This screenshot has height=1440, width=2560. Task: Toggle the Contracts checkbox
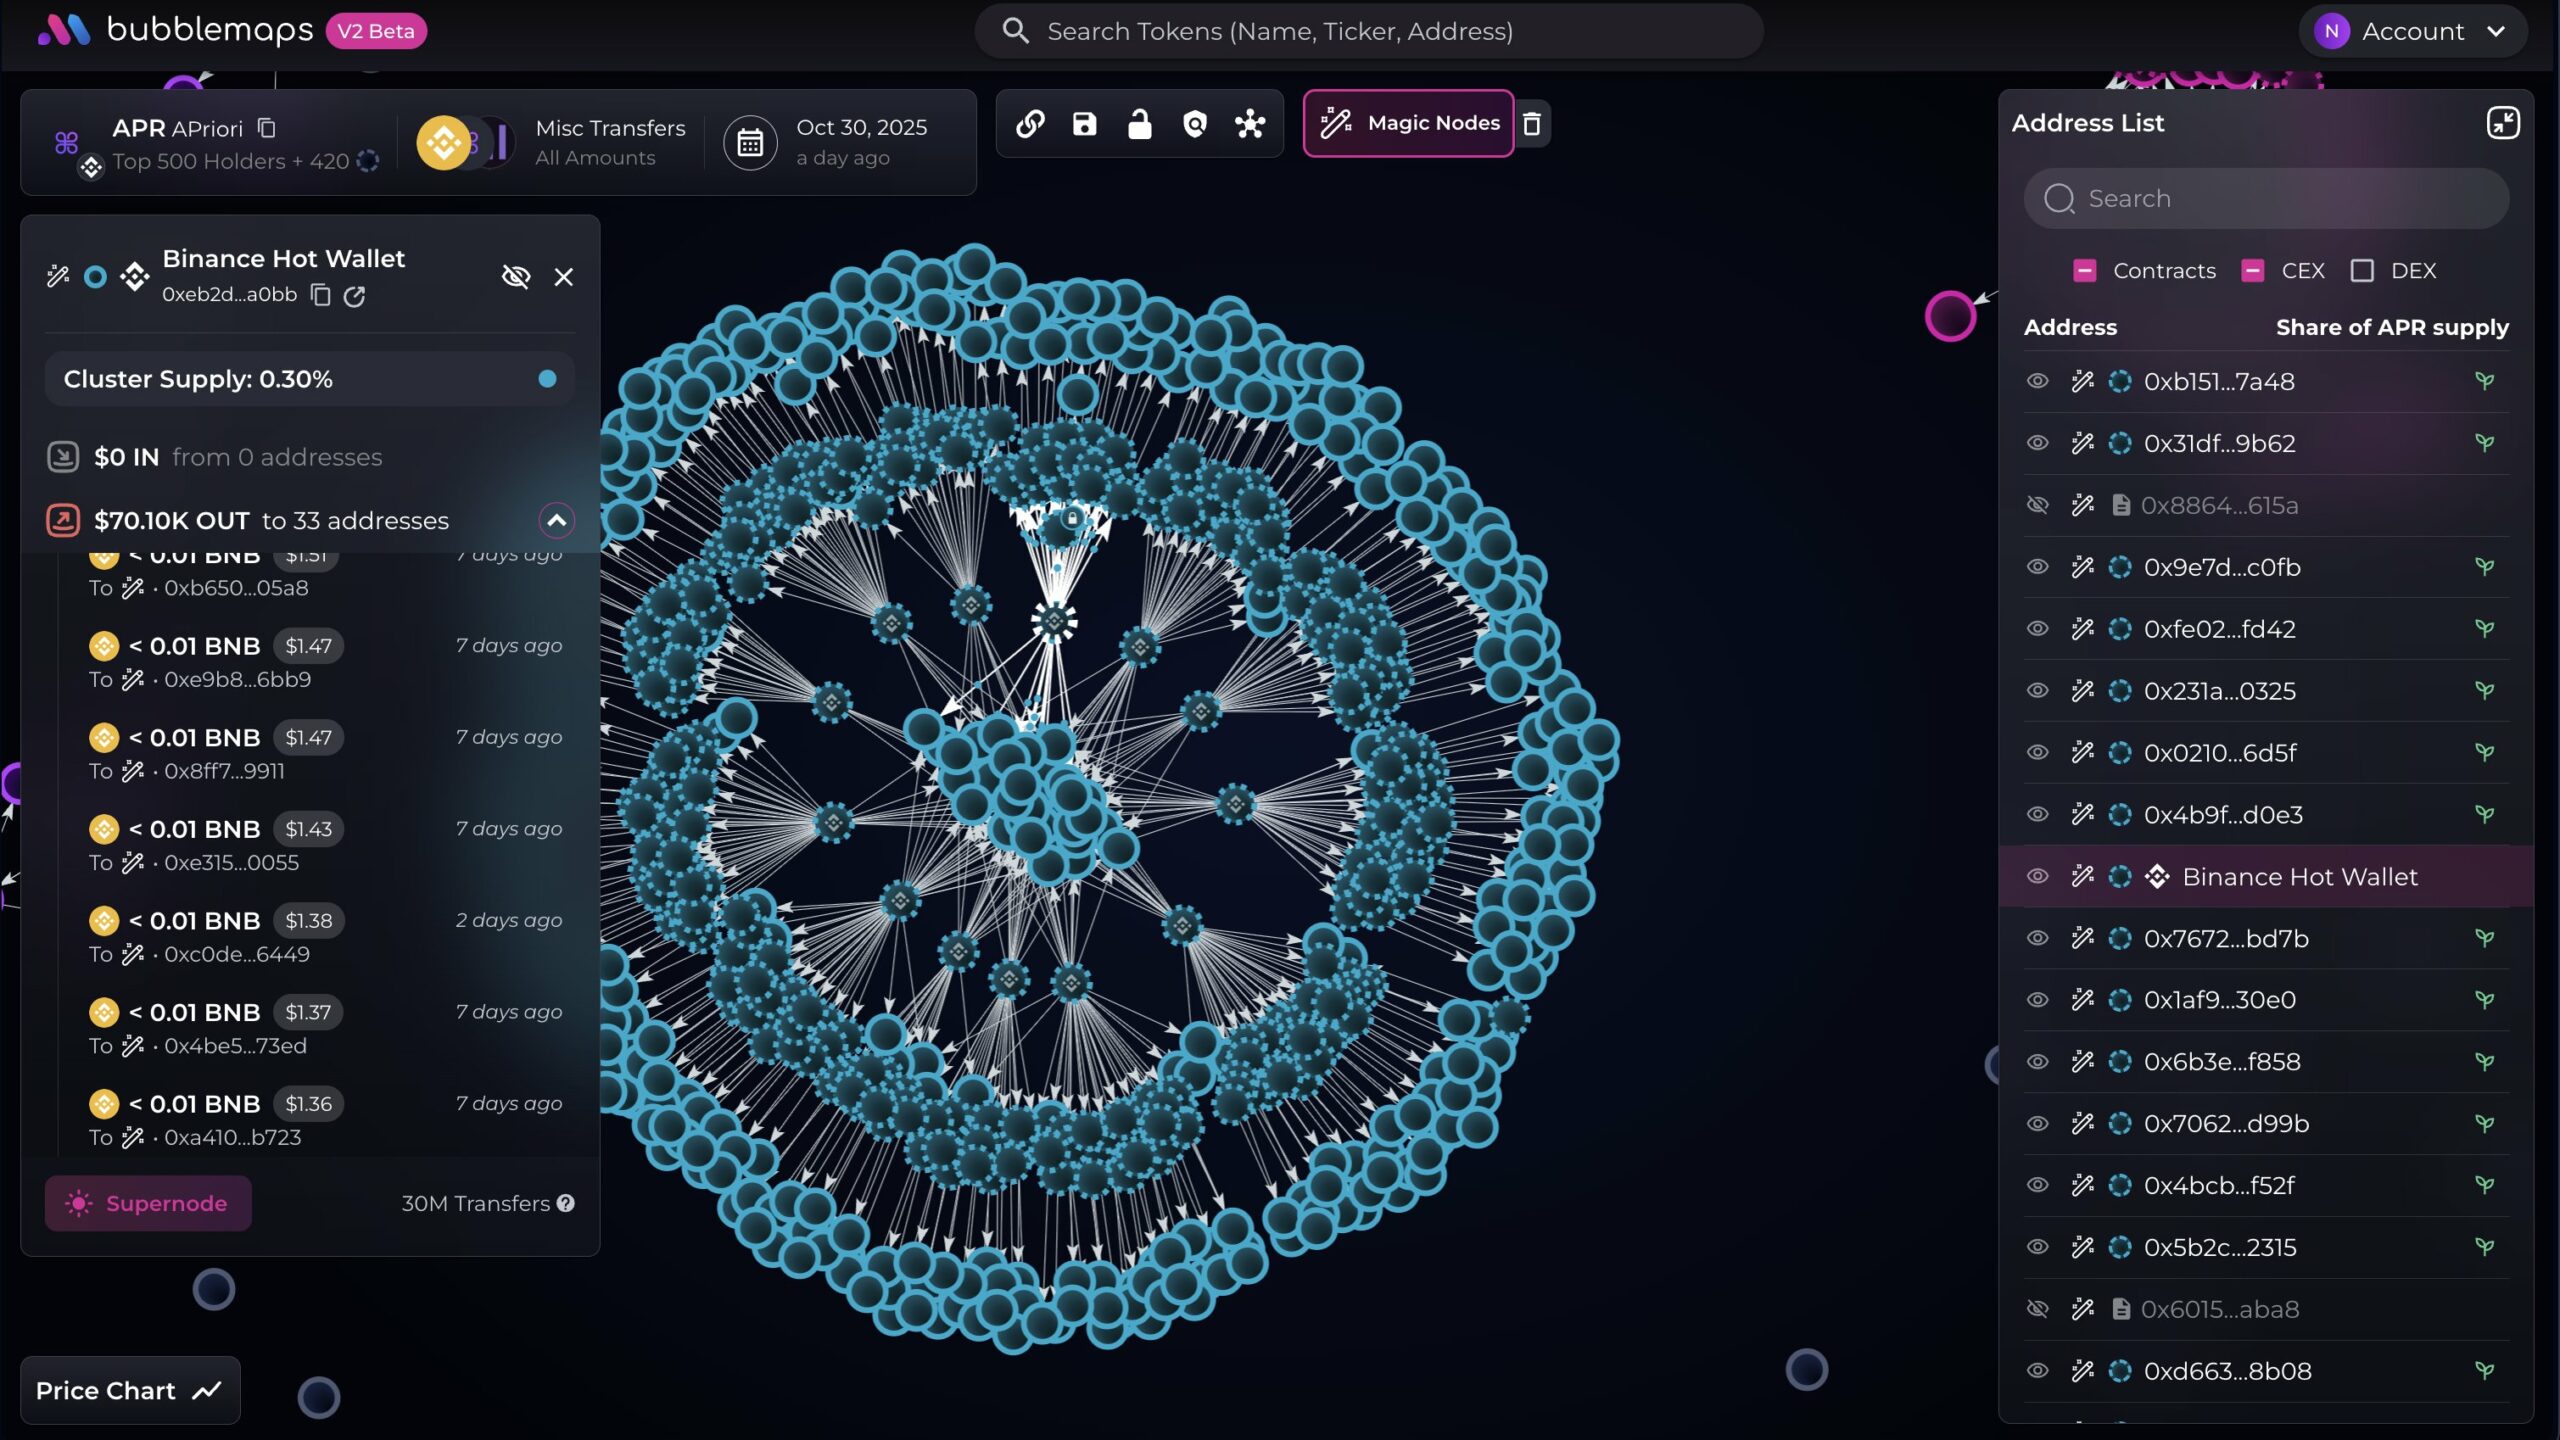(2084, 271)
